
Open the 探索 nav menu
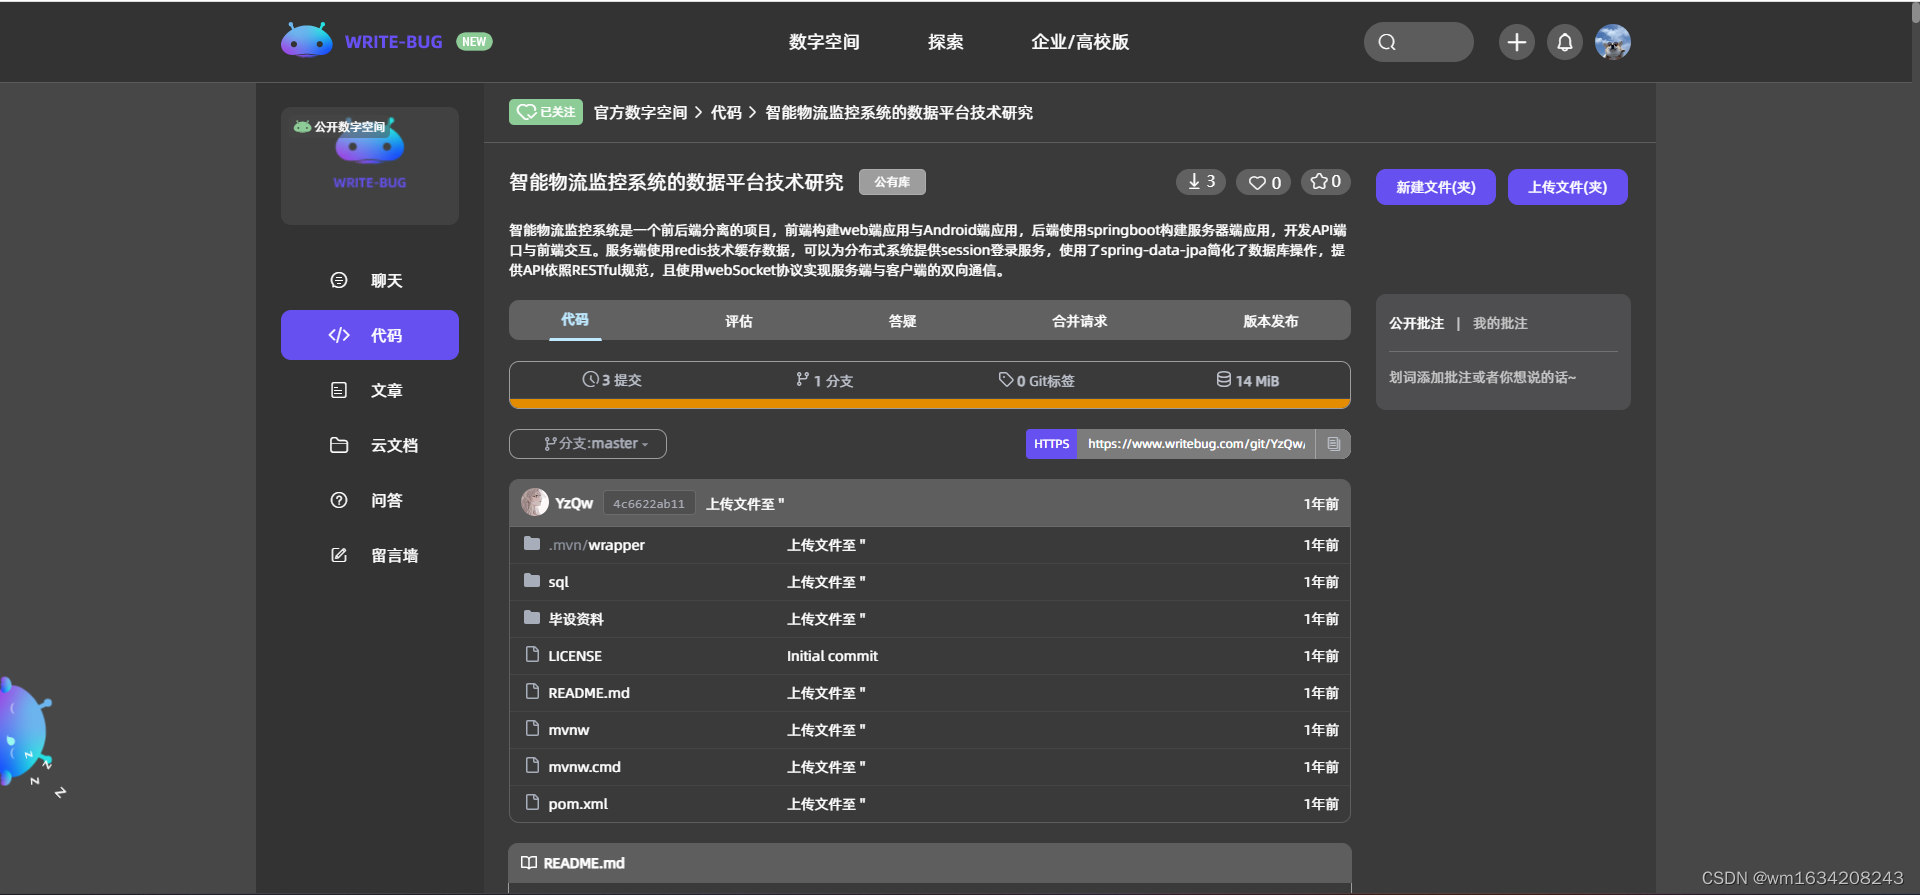tap(945, 42)
